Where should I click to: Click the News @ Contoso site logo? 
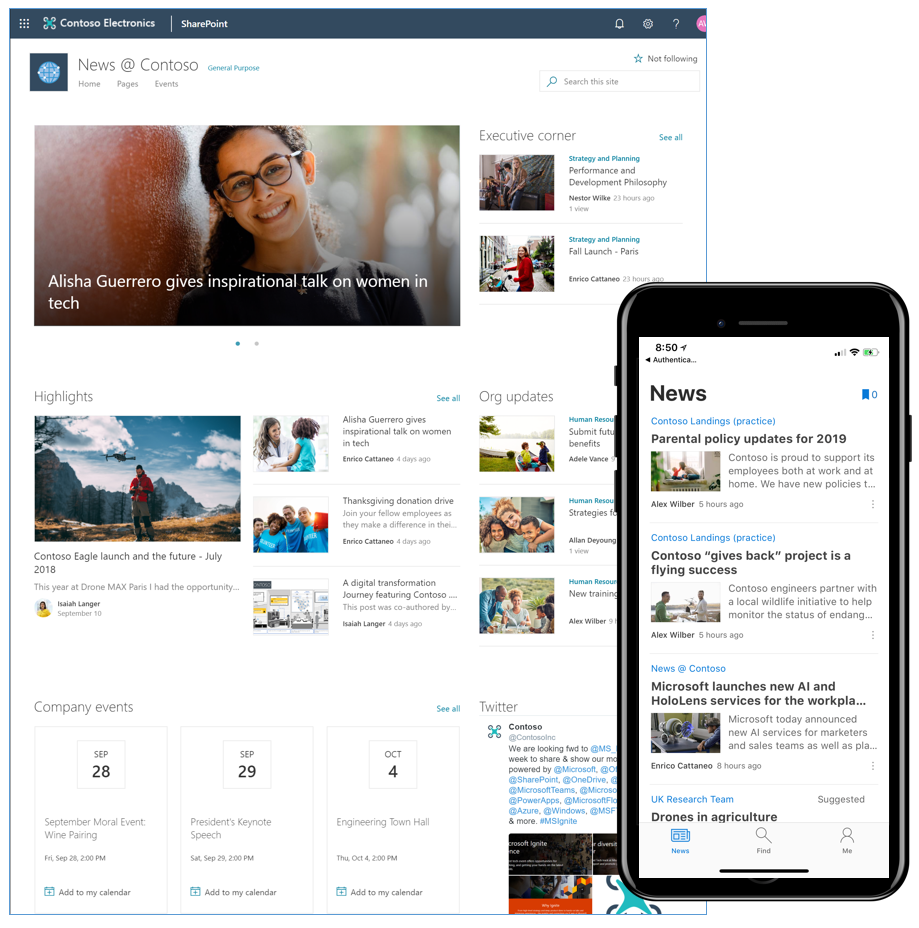point(48,72)
